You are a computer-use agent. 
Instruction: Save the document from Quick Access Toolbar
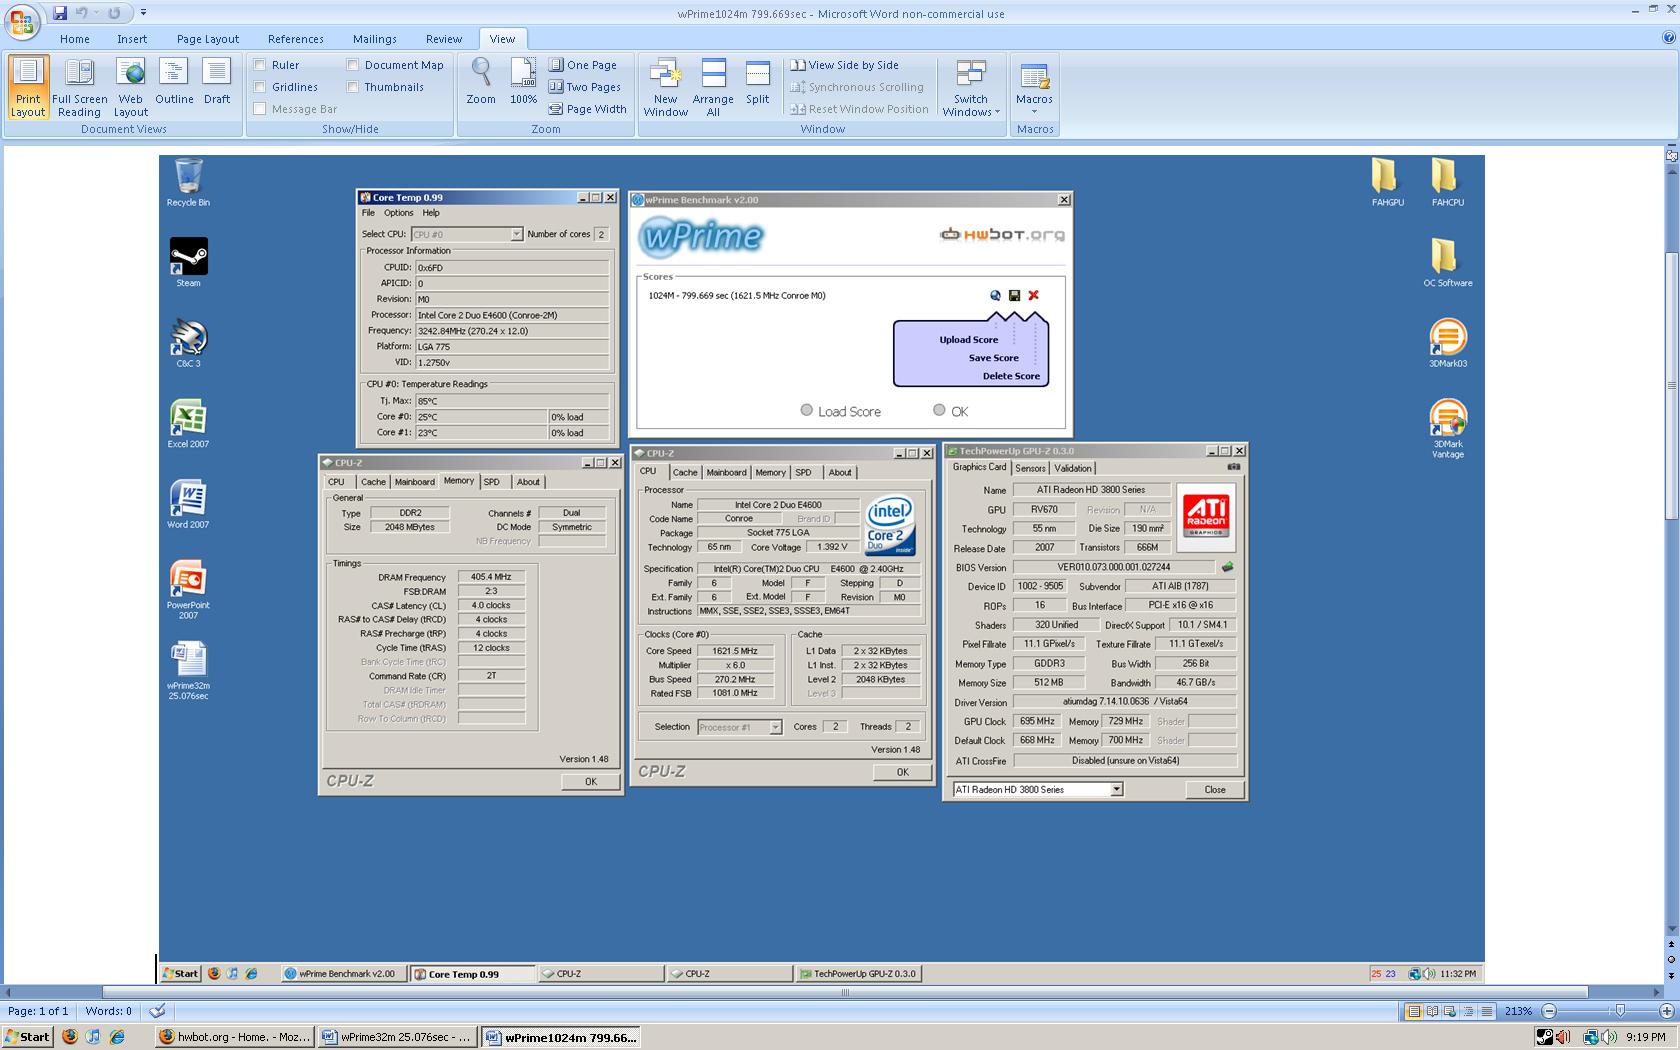60,13
